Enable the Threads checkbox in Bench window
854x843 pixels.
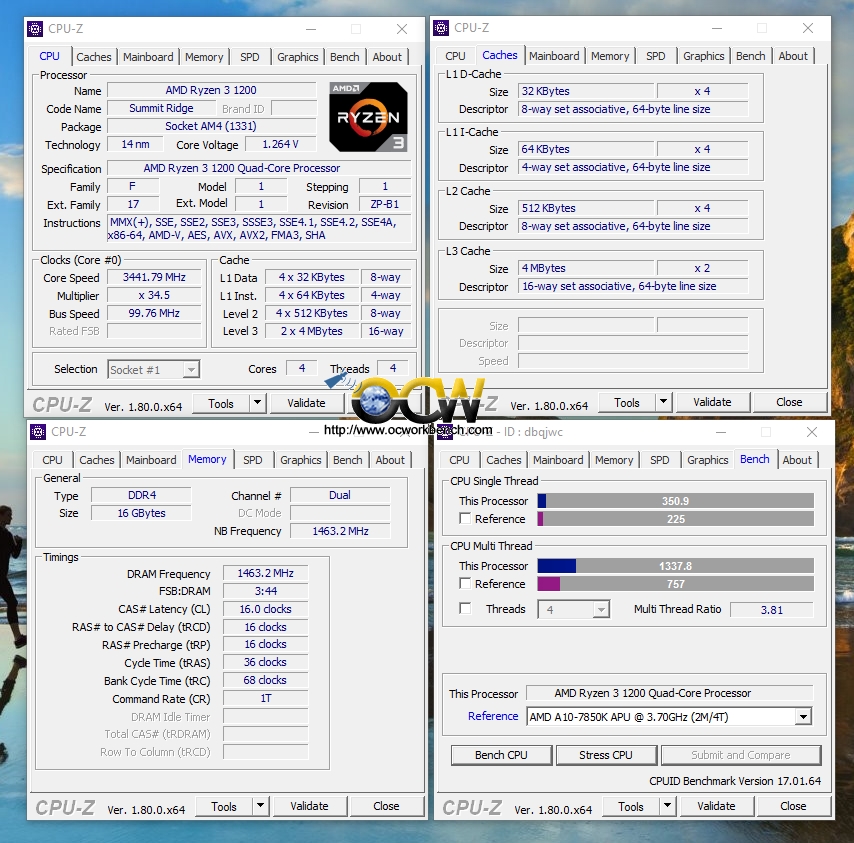465,608
